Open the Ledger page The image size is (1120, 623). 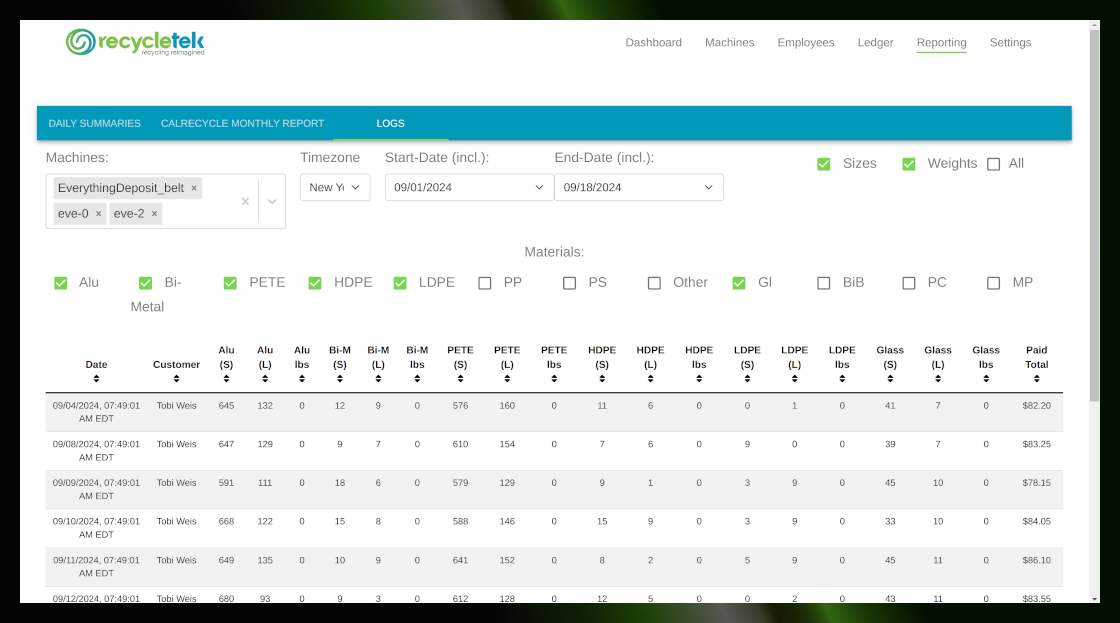875,43
